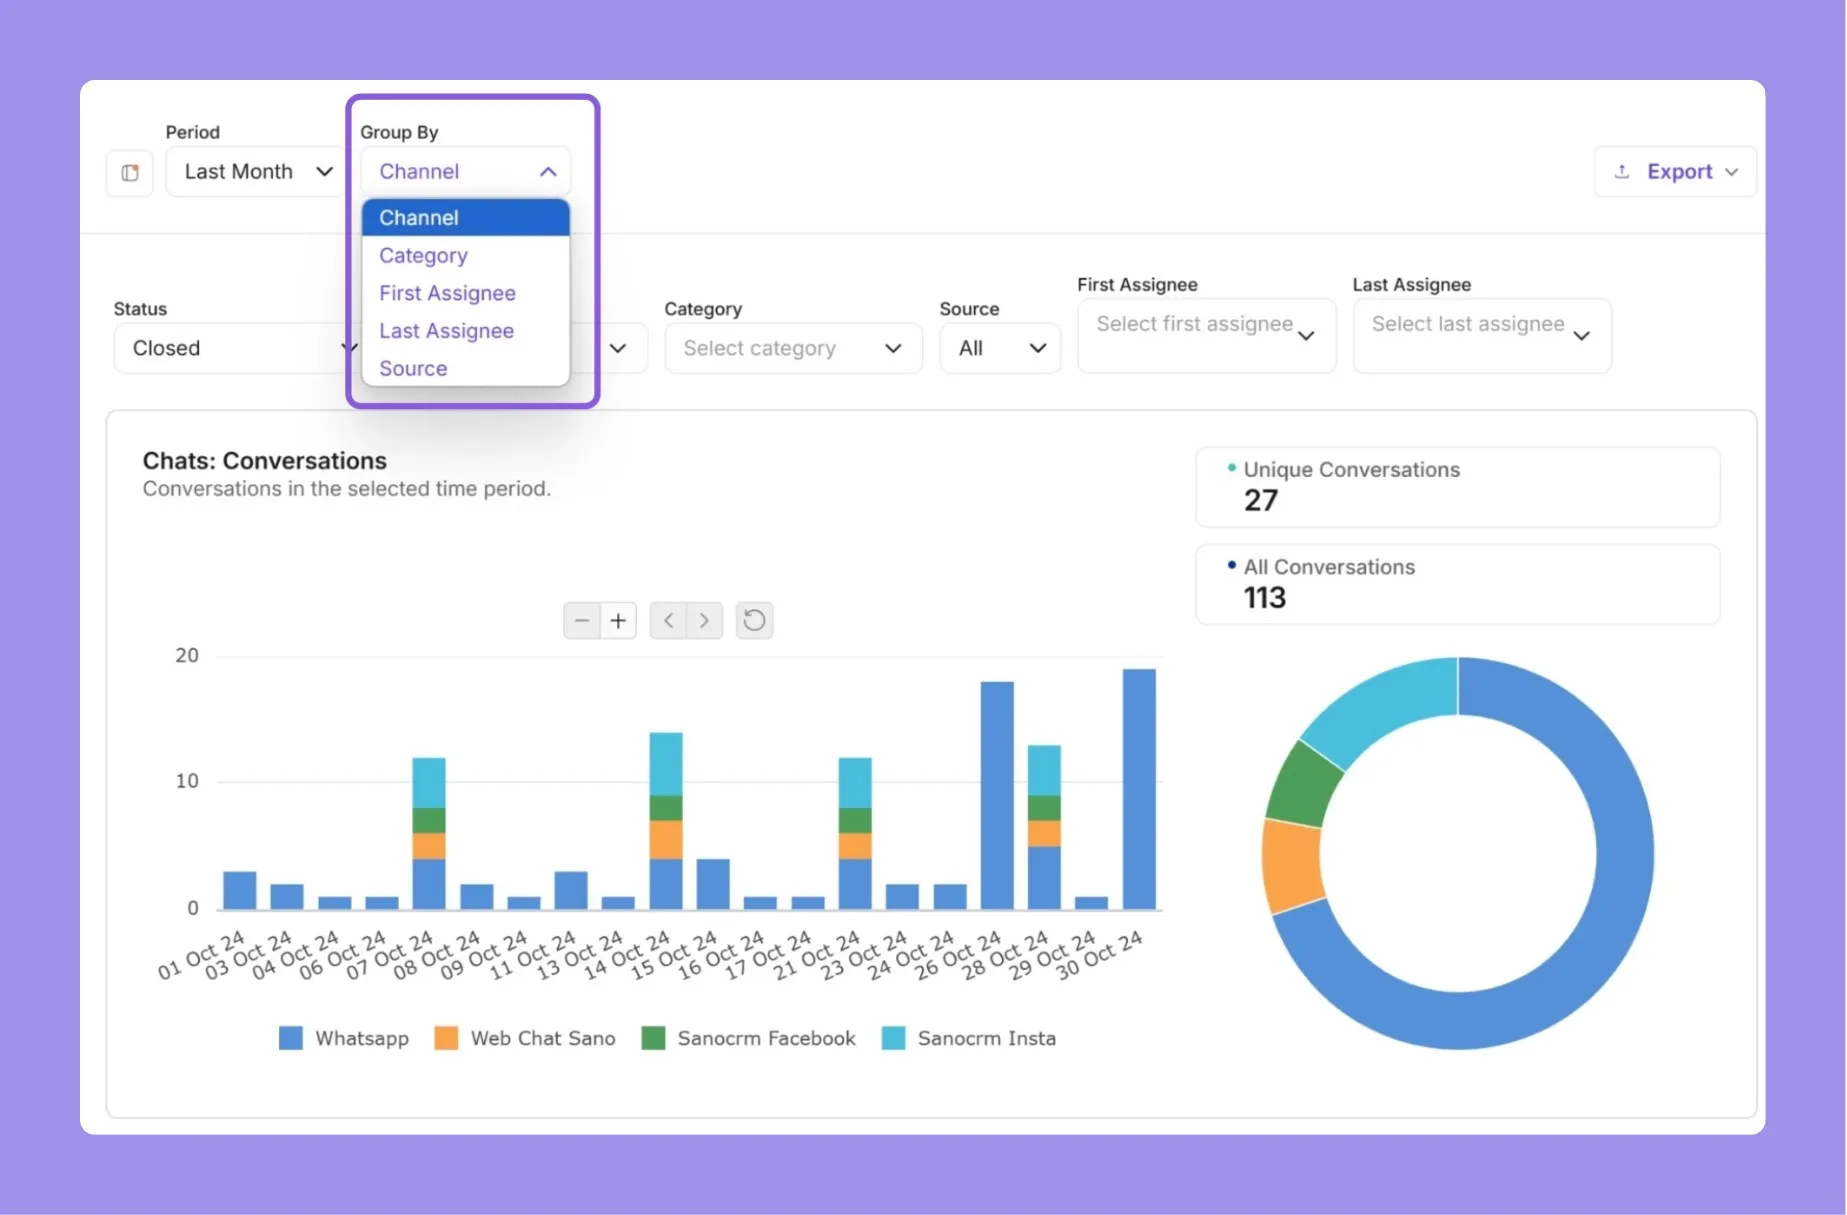Click the chart zoom in plus icon
Image resolution: width=1847 pixels, height=1215 pixels.
click(618, 621)
